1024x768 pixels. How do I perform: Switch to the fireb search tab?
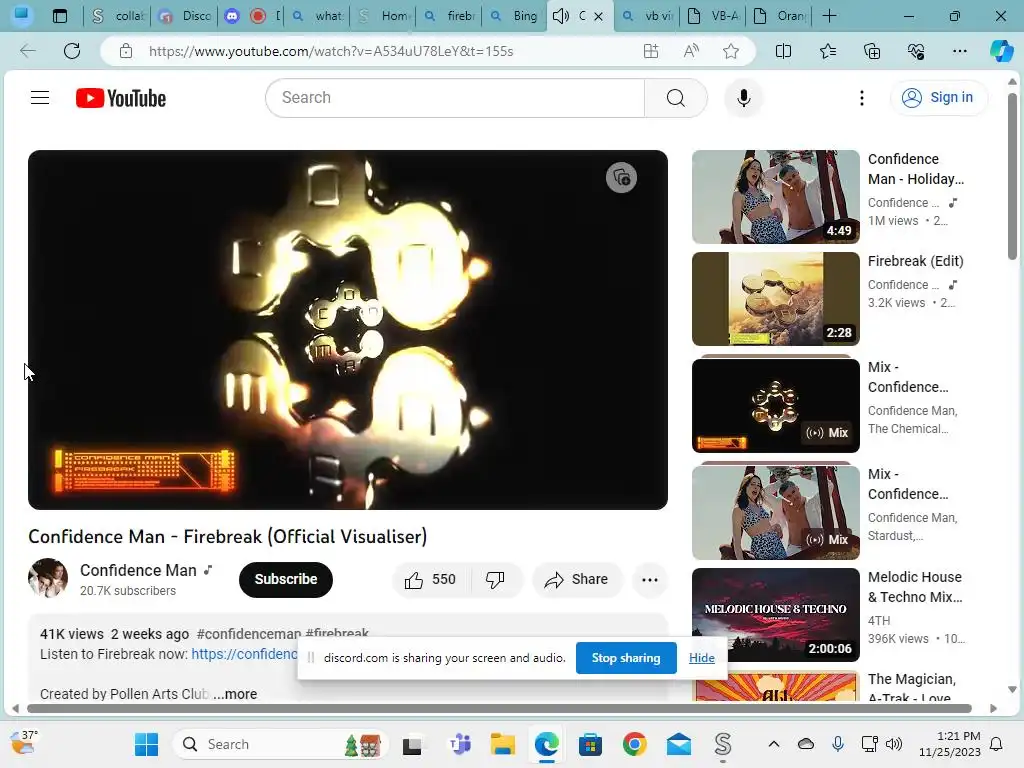449,16
